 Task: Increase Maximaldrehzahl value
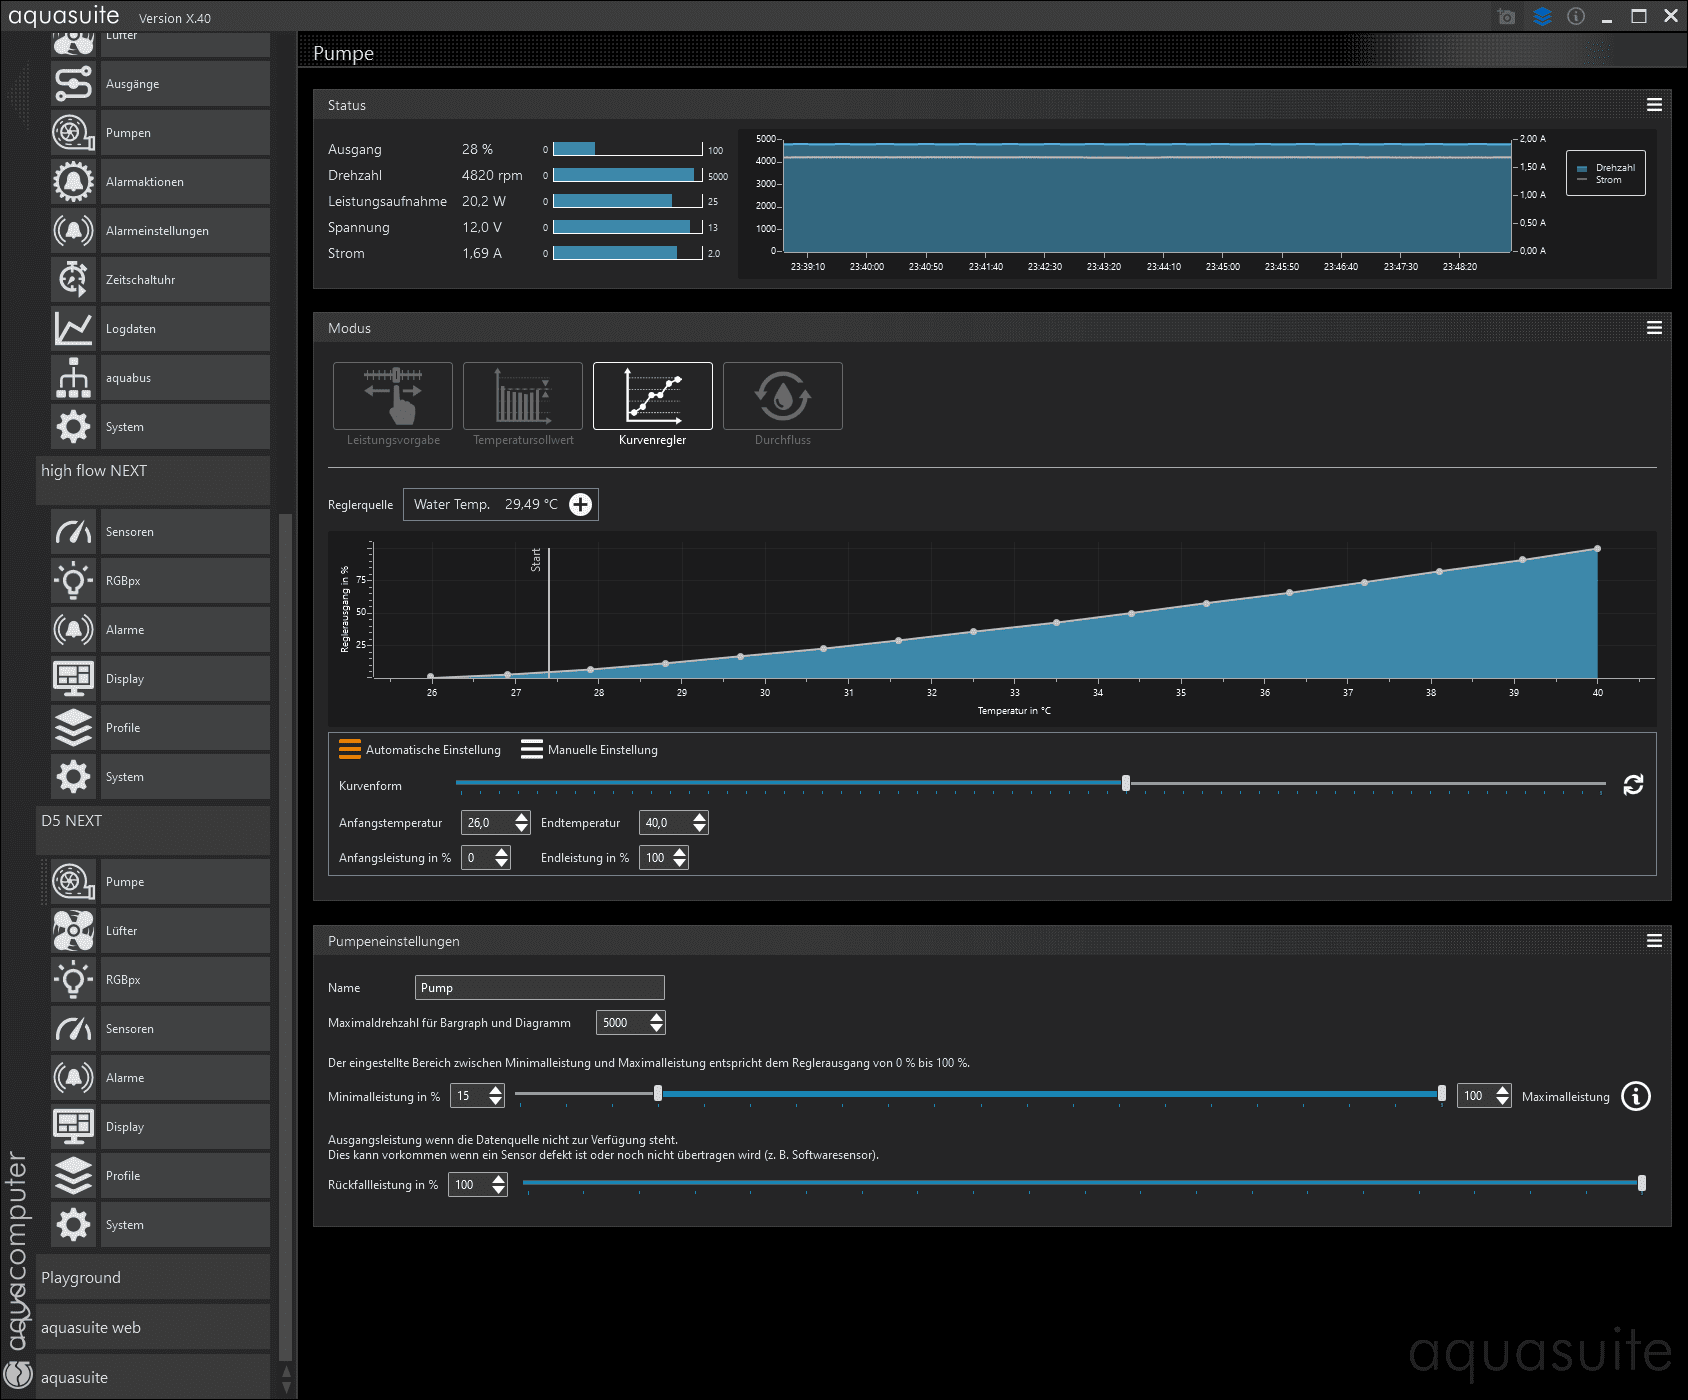(x=656, y=1017)
